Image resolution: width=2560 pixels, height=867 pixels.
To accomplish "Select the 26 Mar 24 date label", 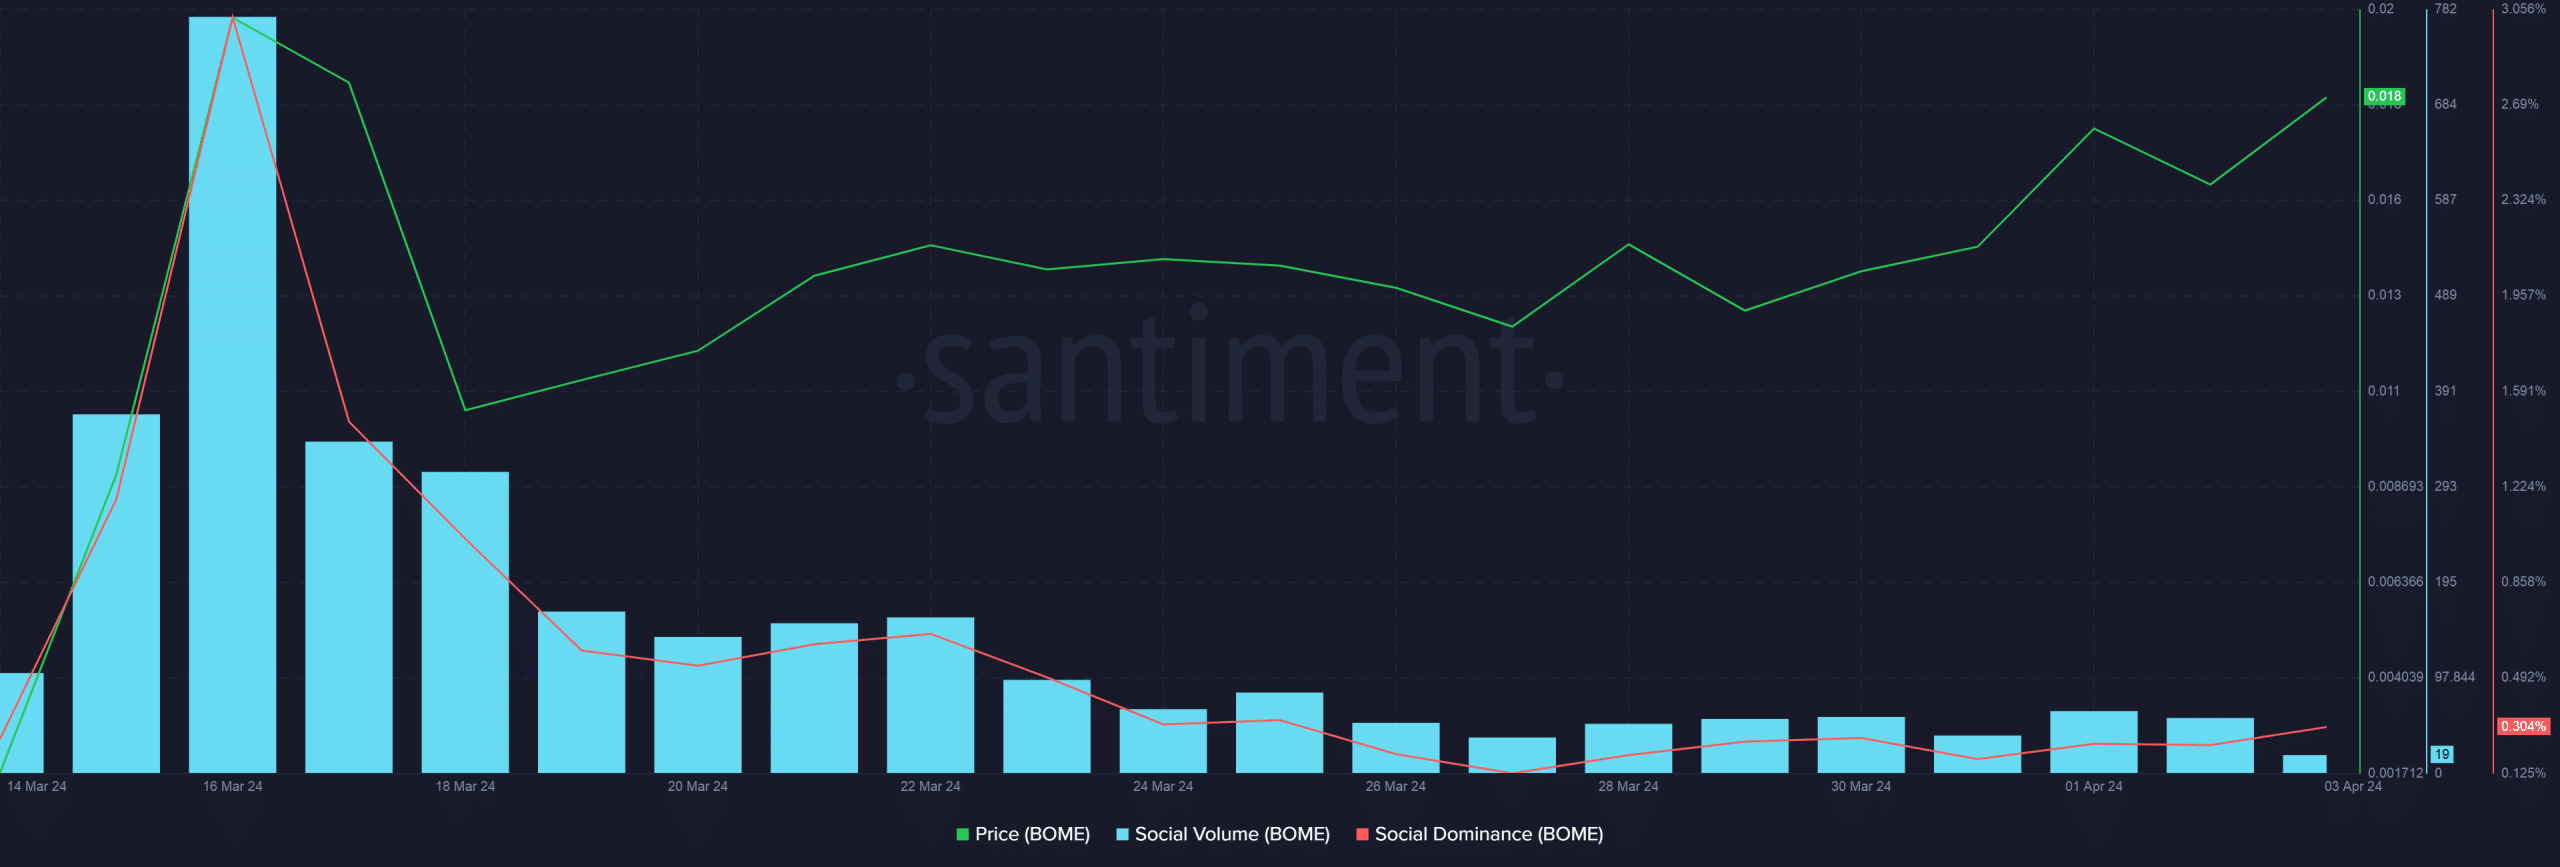I will tap(1396, 786).
